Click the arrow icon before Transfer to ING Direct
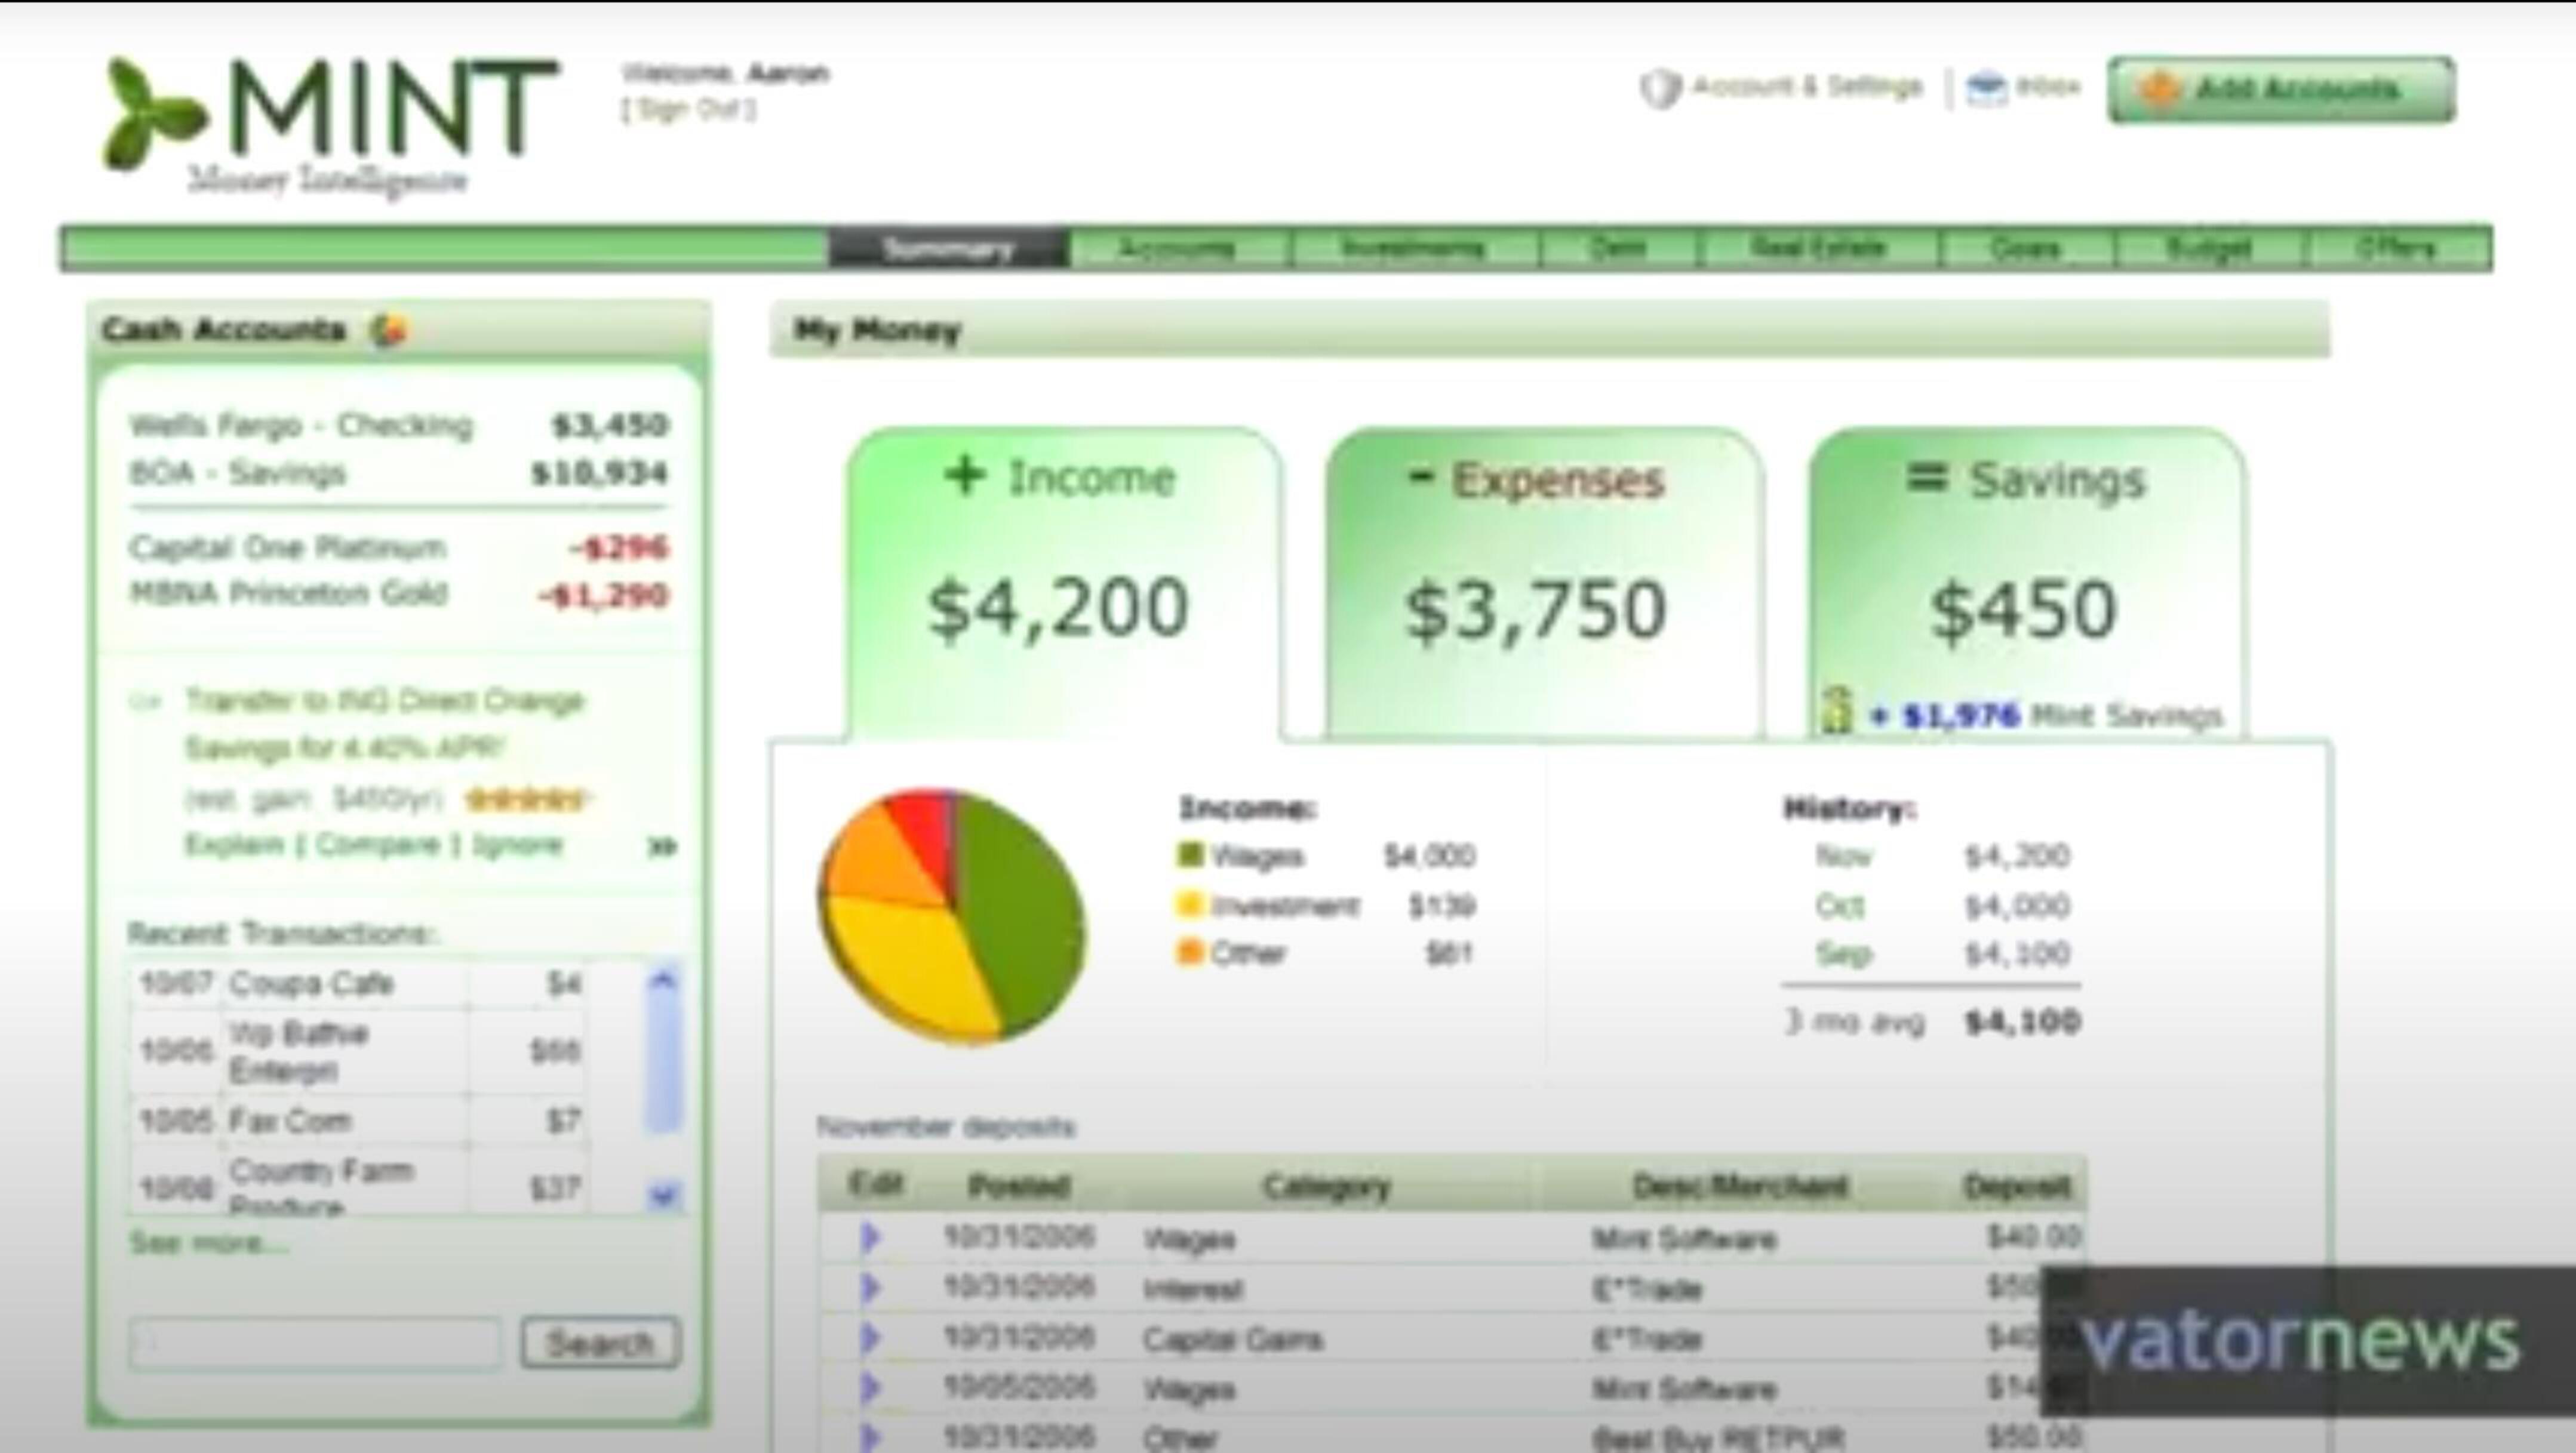Image resolution: width=2576 pixels, height=1453 pixels. point(146,702)
